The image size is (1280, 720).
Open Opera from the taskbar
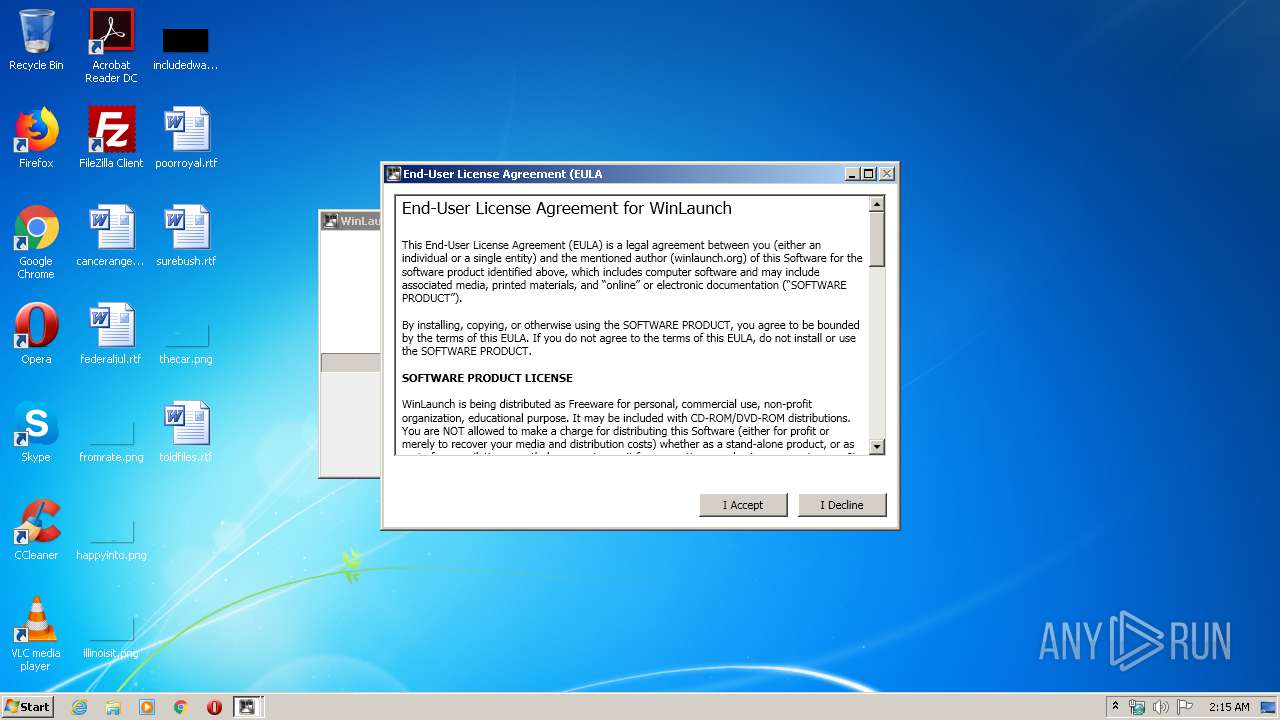click(x=214, y=707)
